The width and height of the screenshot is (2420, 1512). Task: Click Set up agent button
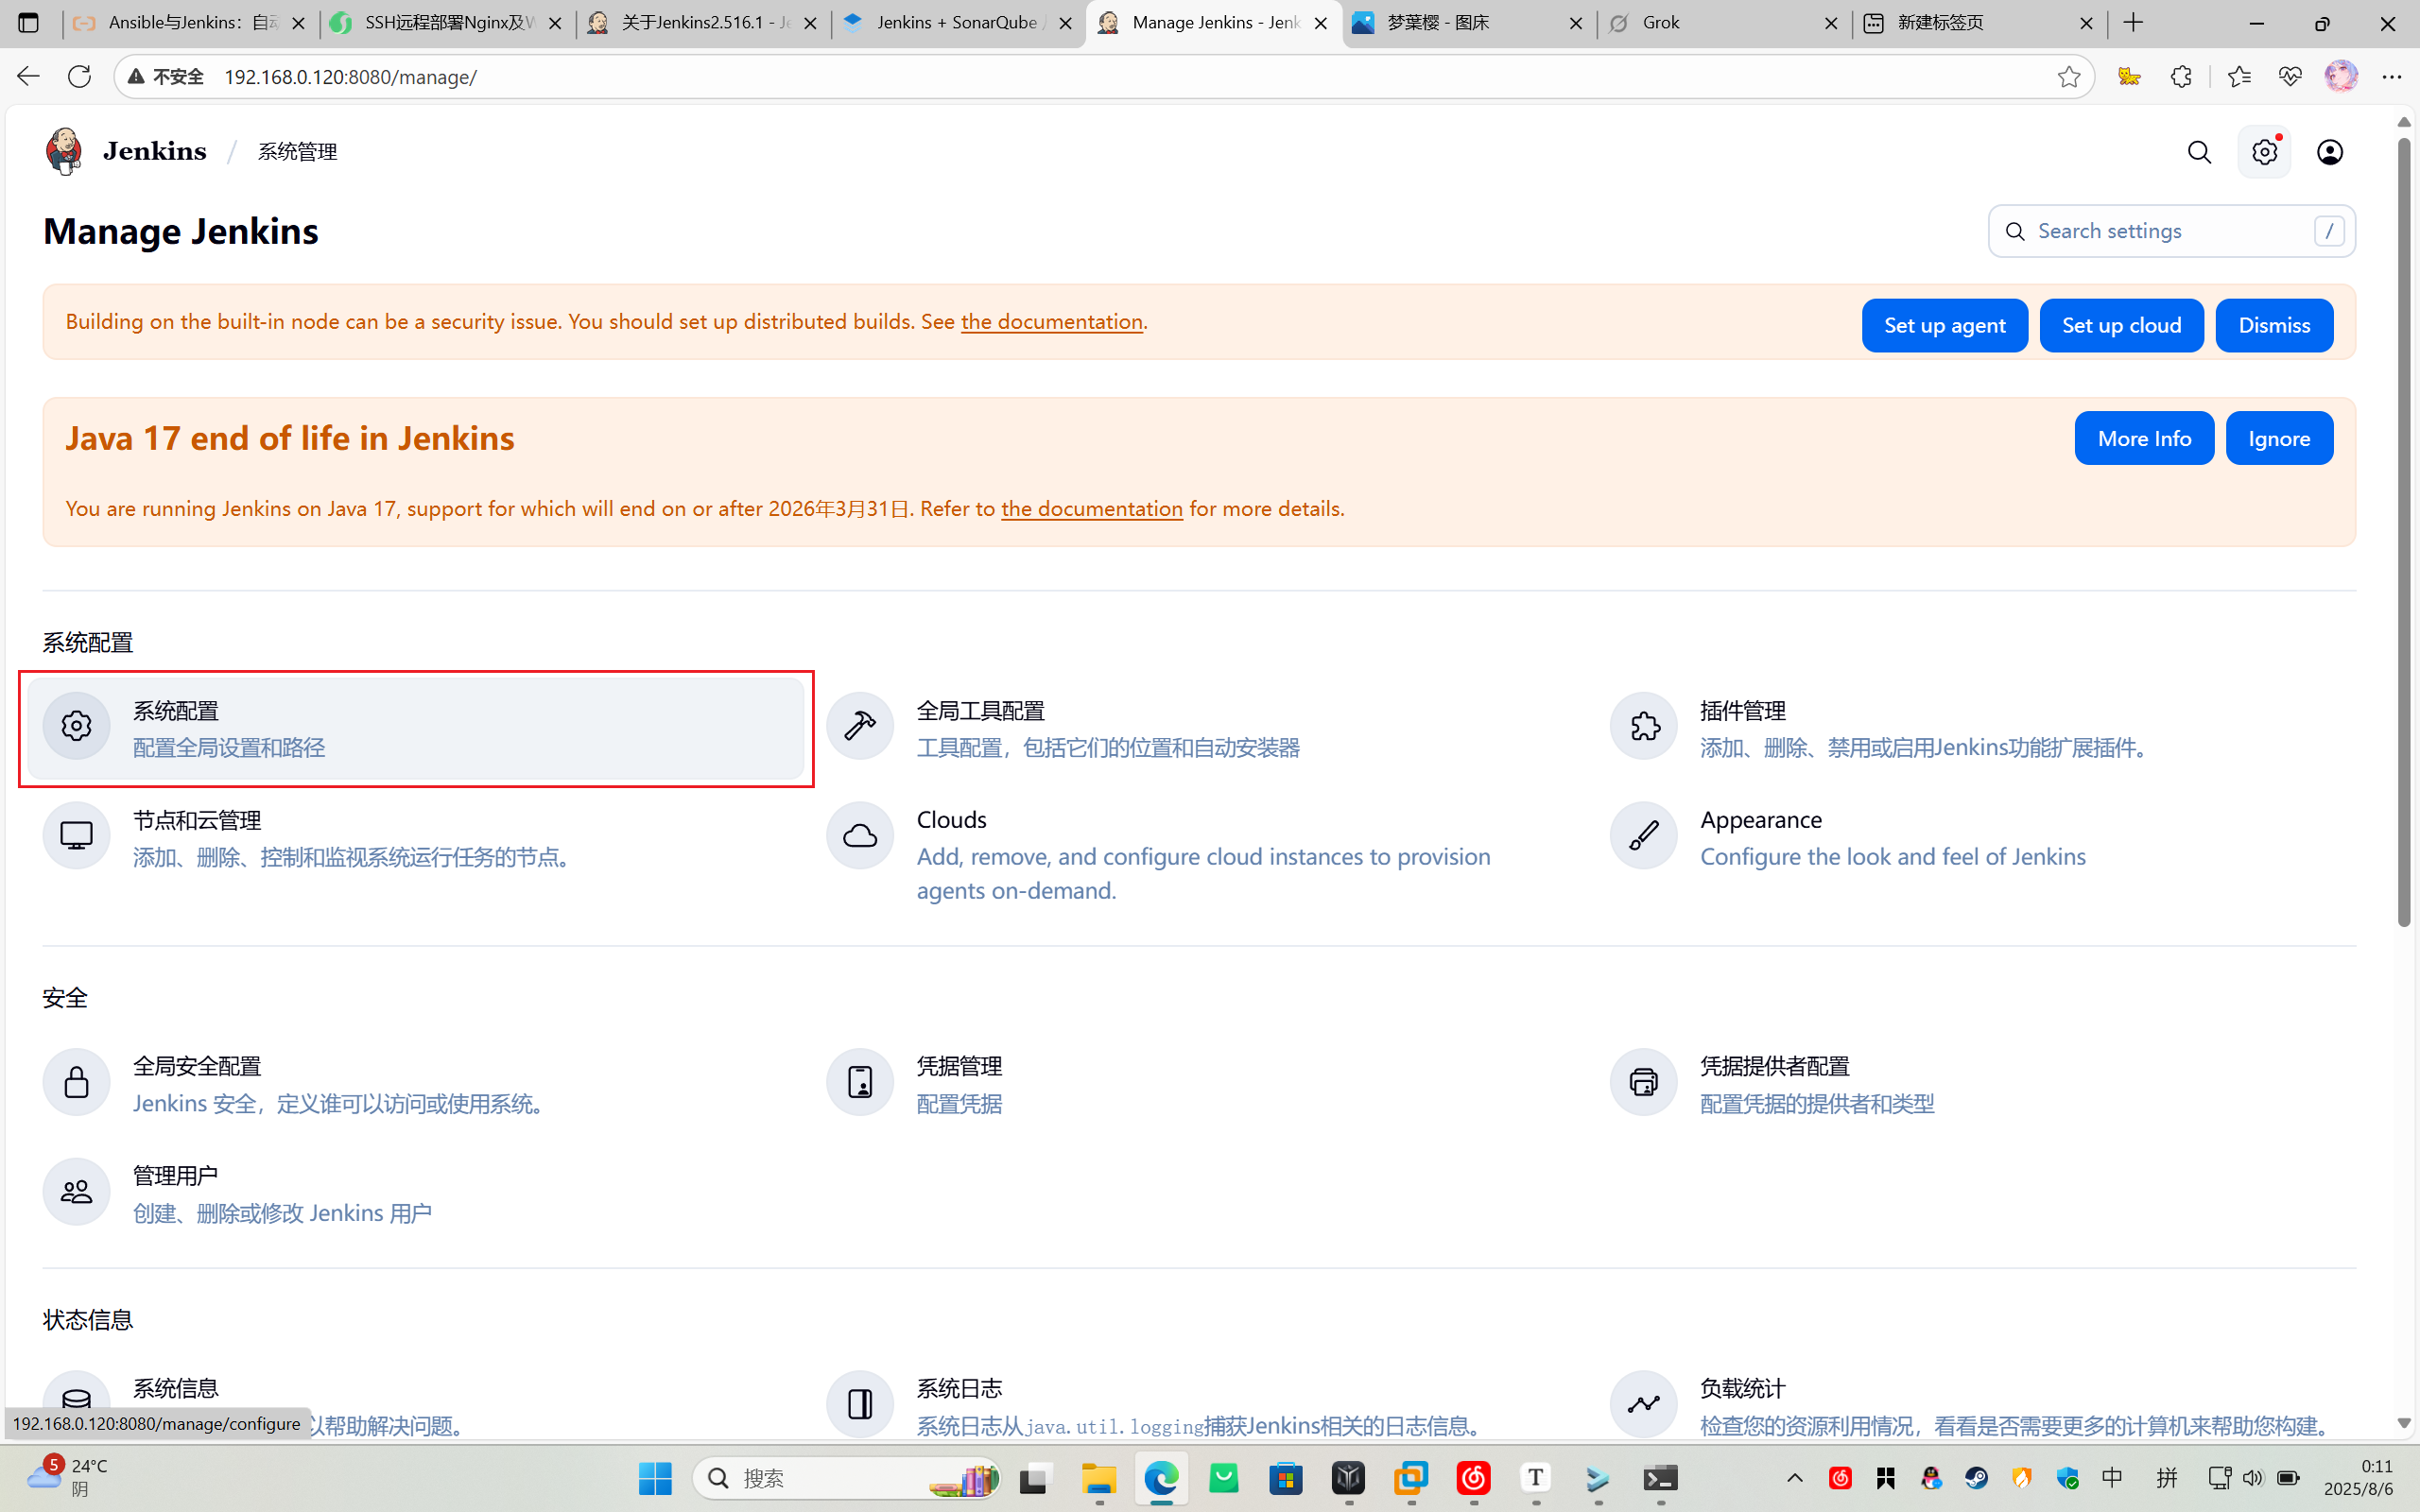tap(1944, 325)
